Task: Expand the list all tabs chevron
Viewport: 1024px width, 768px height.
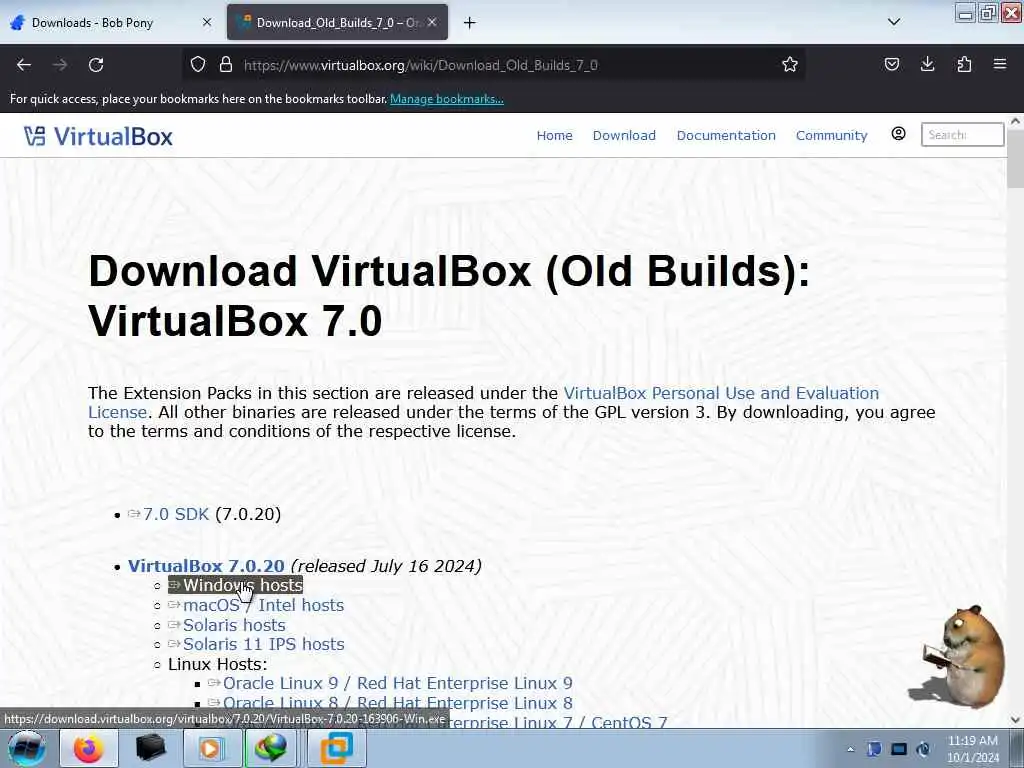Action: tap(894, 22)
